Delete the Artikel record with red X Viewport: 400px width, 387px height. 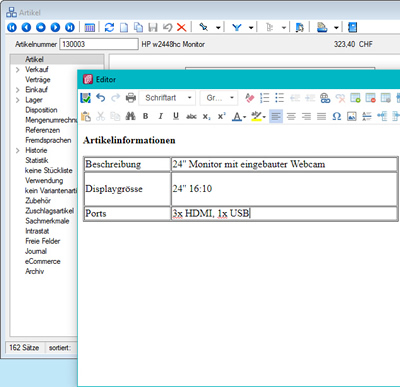(x=181, y=27)
